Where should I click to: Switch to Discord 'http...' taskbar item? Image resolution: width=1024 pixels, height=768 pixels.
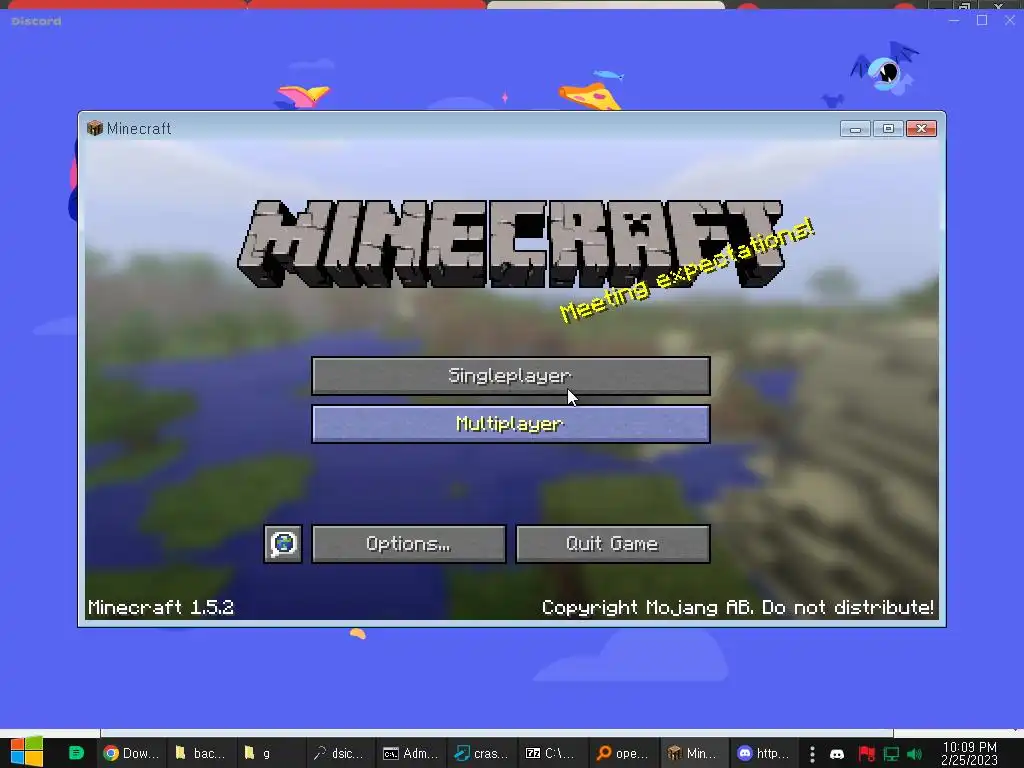click(763, 753)
